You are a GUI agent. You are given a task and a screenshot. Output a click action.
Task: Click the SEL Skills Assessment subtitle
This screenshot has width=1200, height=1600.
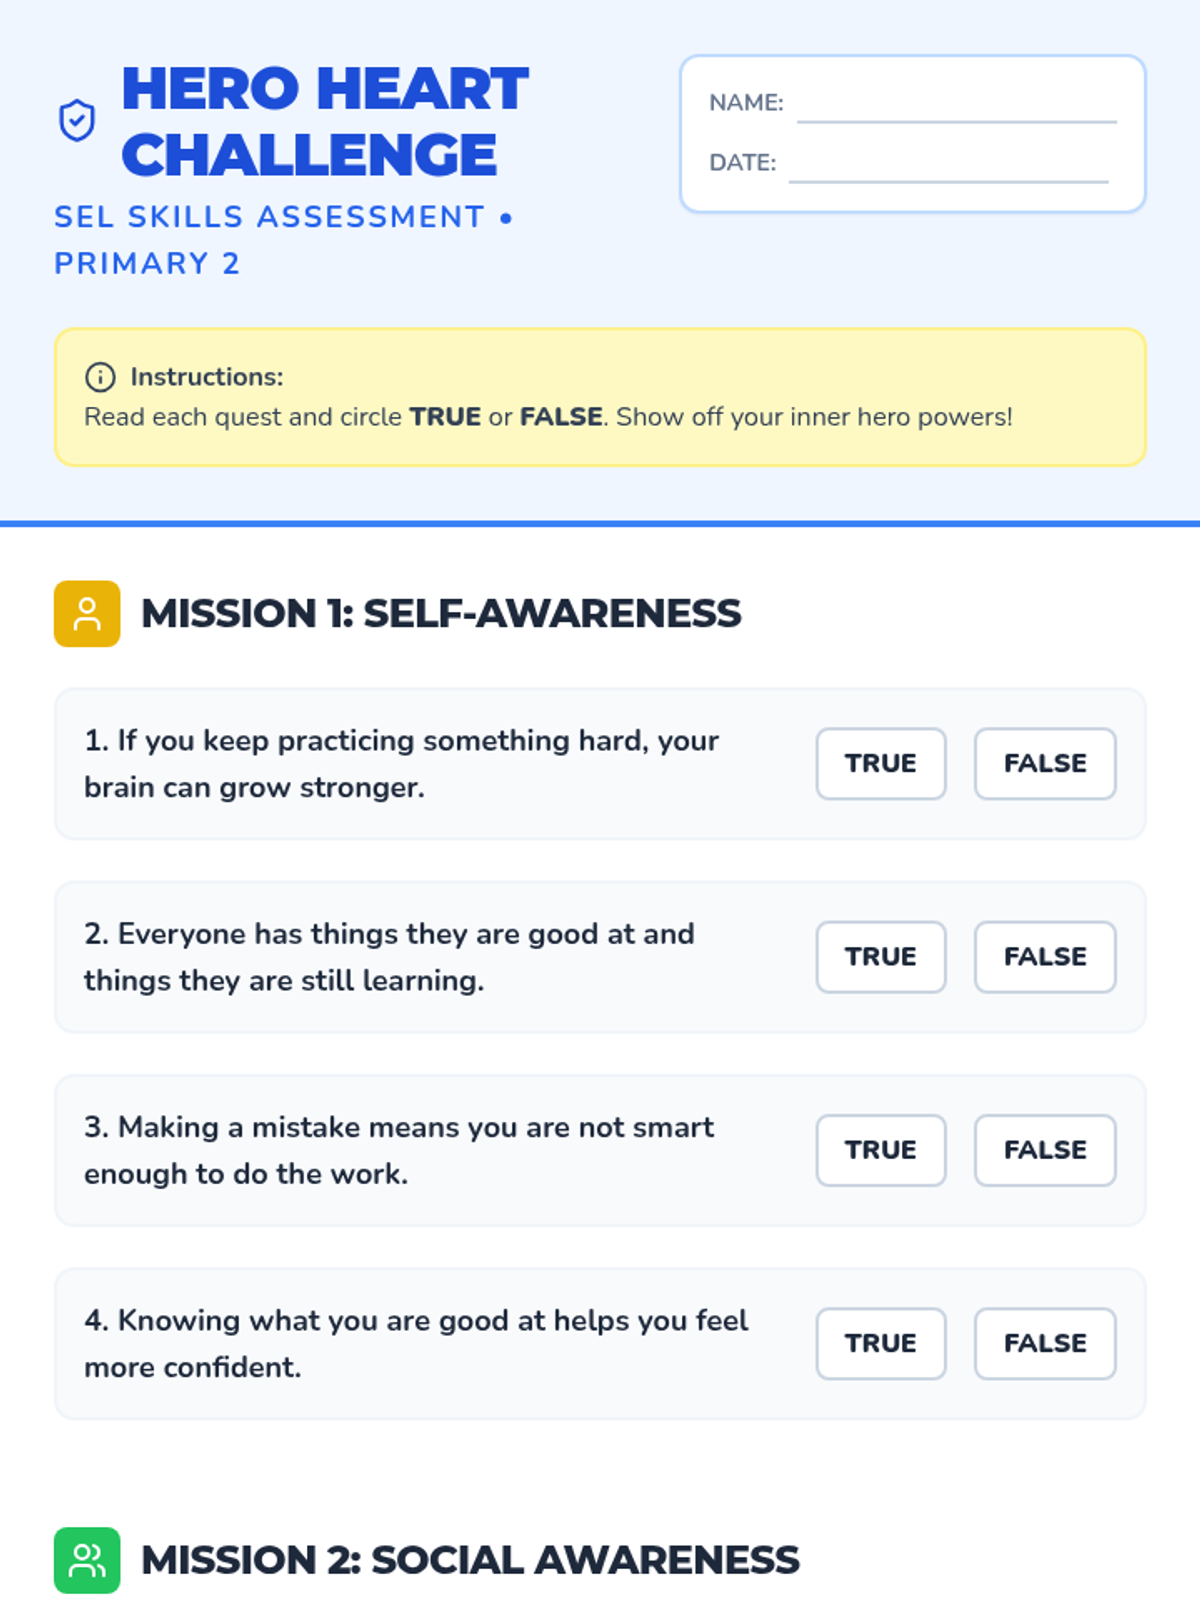(270, 217)
